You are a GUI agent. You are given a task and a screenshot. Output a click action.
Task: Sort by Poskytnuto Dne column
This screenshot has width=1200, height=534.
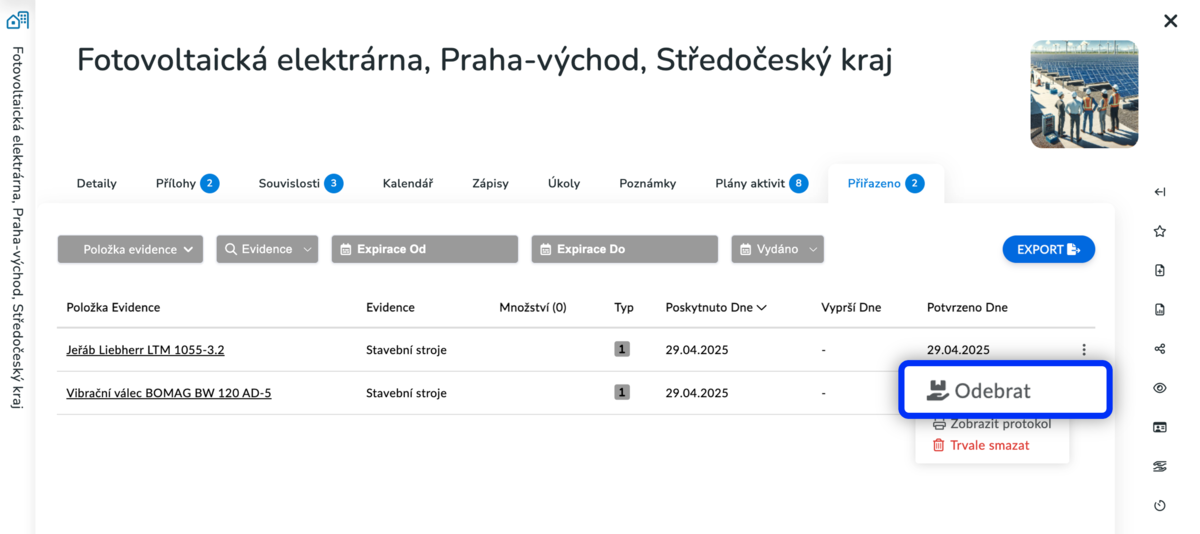click(716, 307)
